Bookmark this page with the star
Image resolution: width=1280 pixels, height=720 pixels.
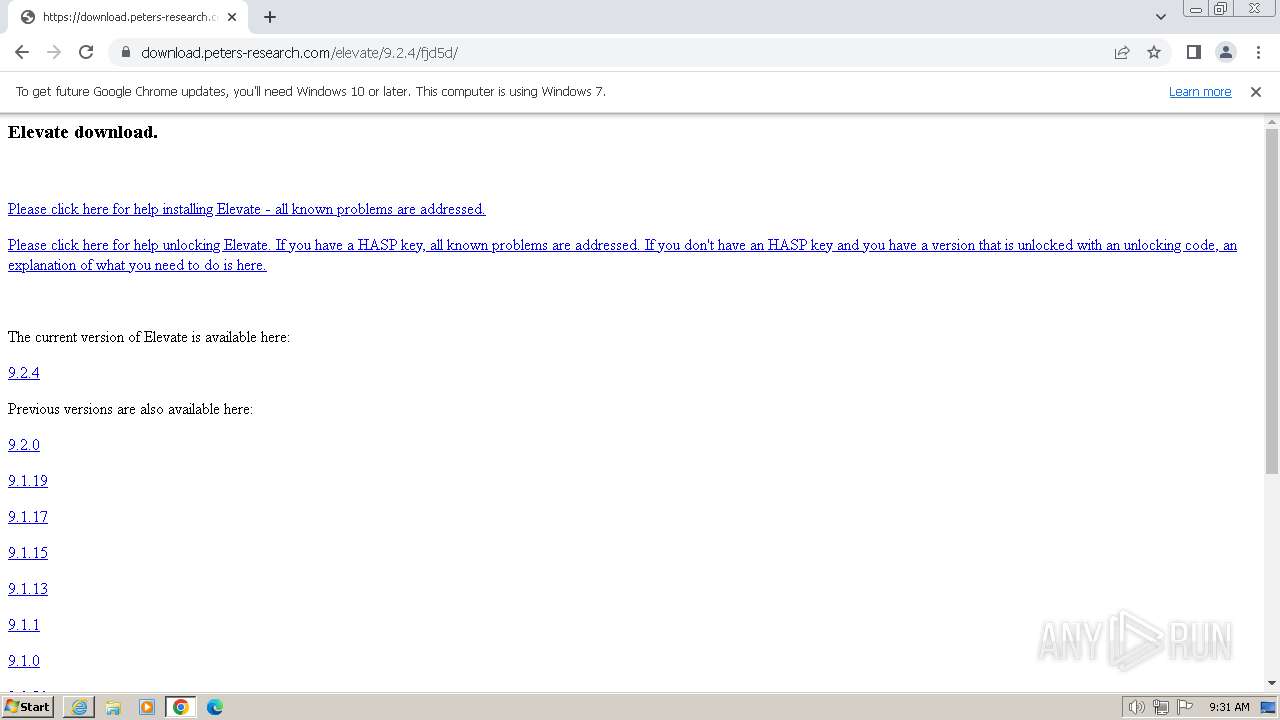(1154, 52)
